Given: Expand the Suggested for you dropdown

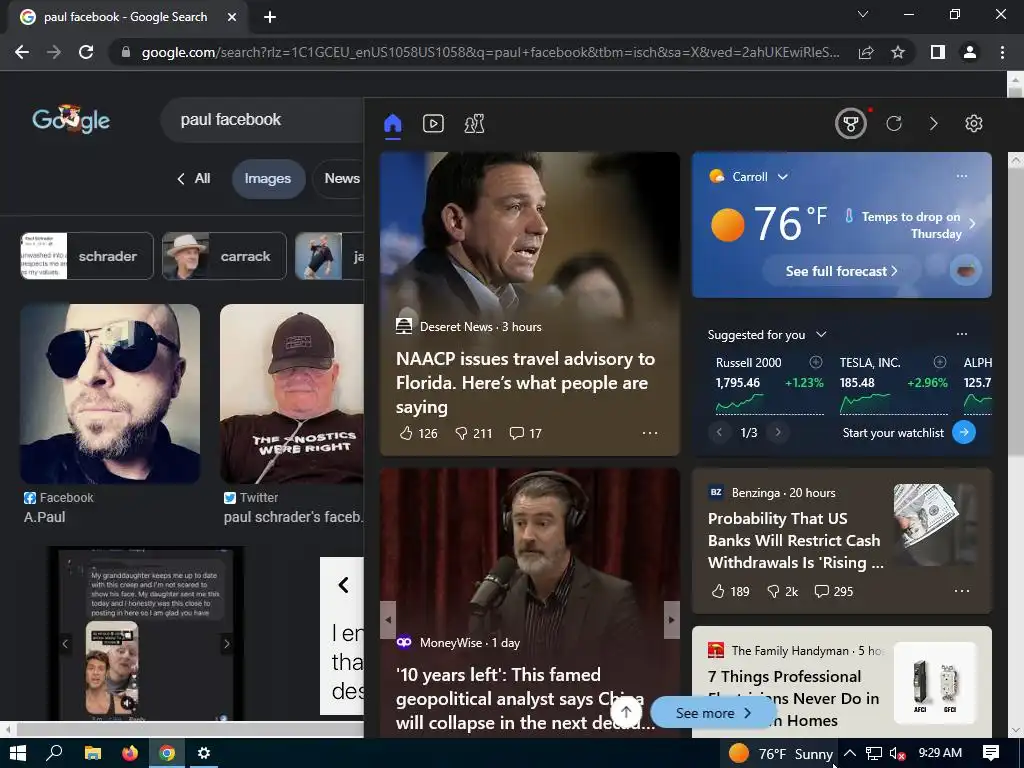Looking at the screenshot, I should 822,334.
